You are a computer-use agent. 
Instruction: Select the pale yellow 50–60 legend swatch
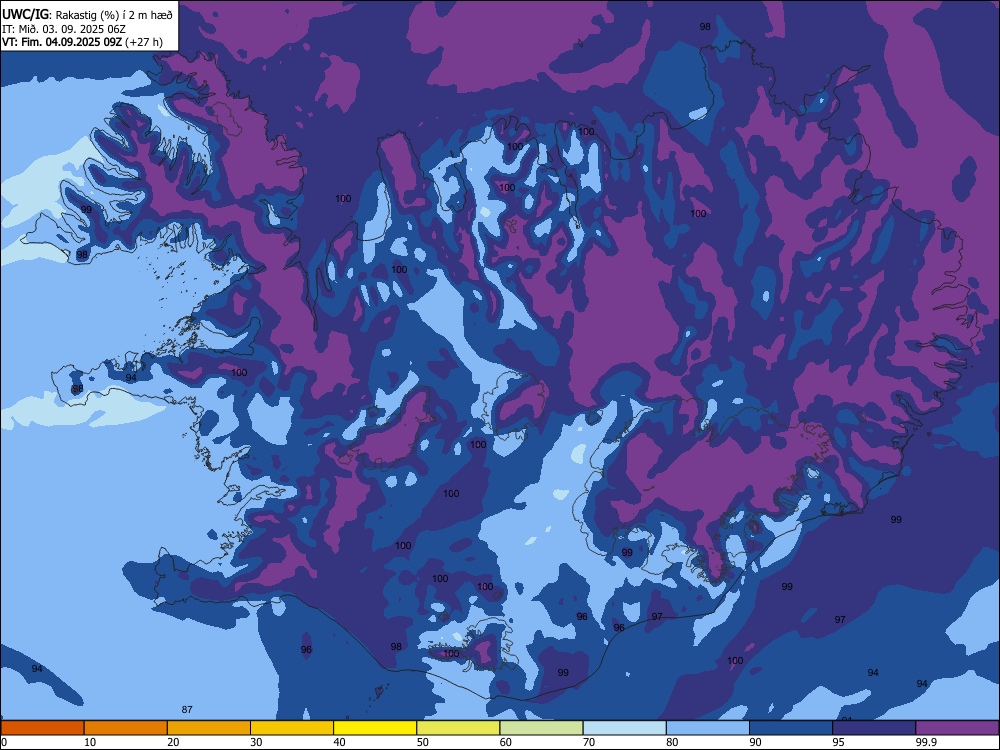[459, 728]
